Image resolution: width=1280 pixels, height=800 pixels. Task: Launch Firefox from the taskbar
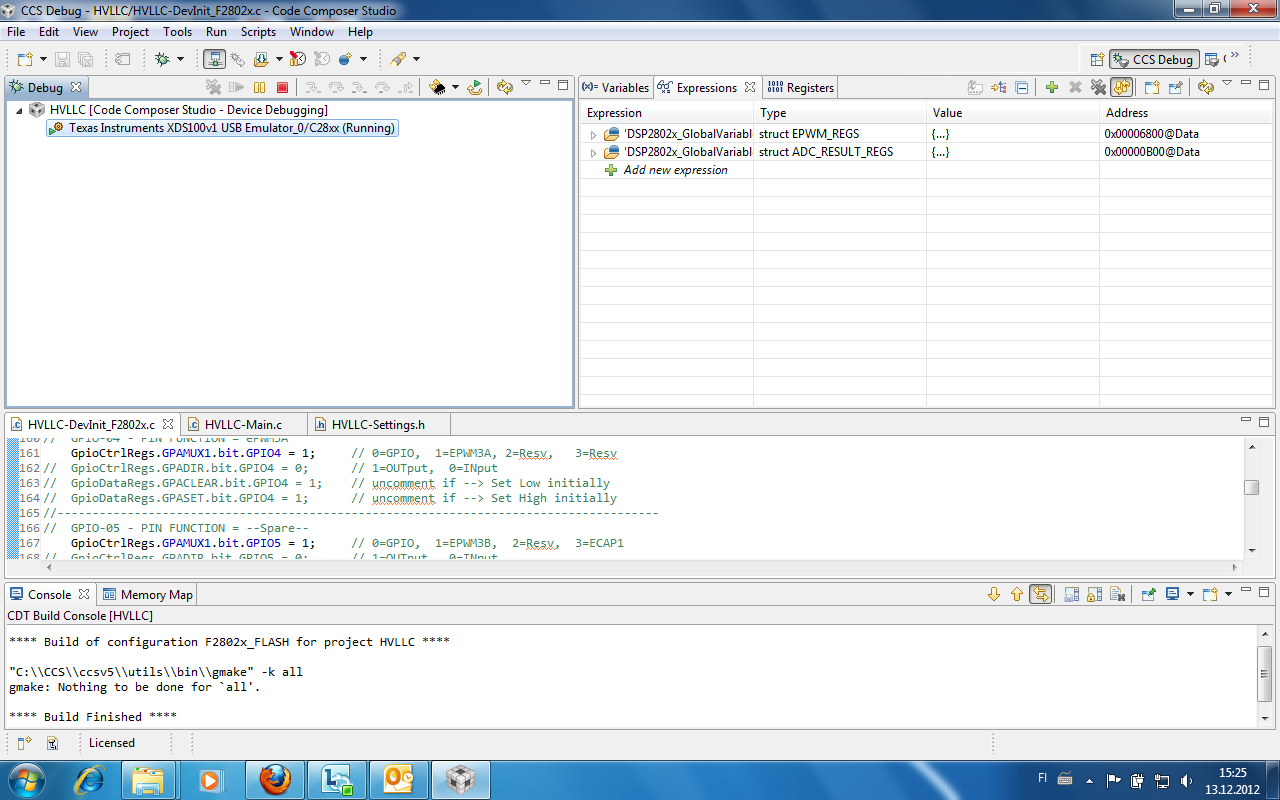(x=275, y=779)
